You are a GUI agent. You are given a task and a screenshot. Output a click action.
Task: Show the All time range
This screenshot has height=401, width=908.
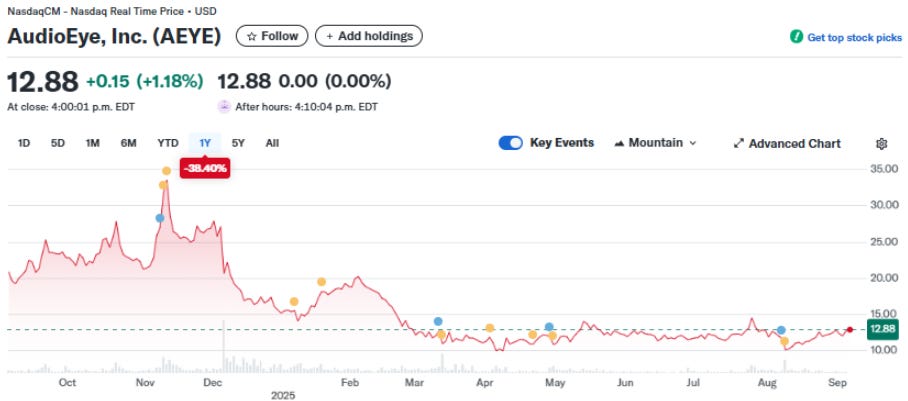pos(272,143)
